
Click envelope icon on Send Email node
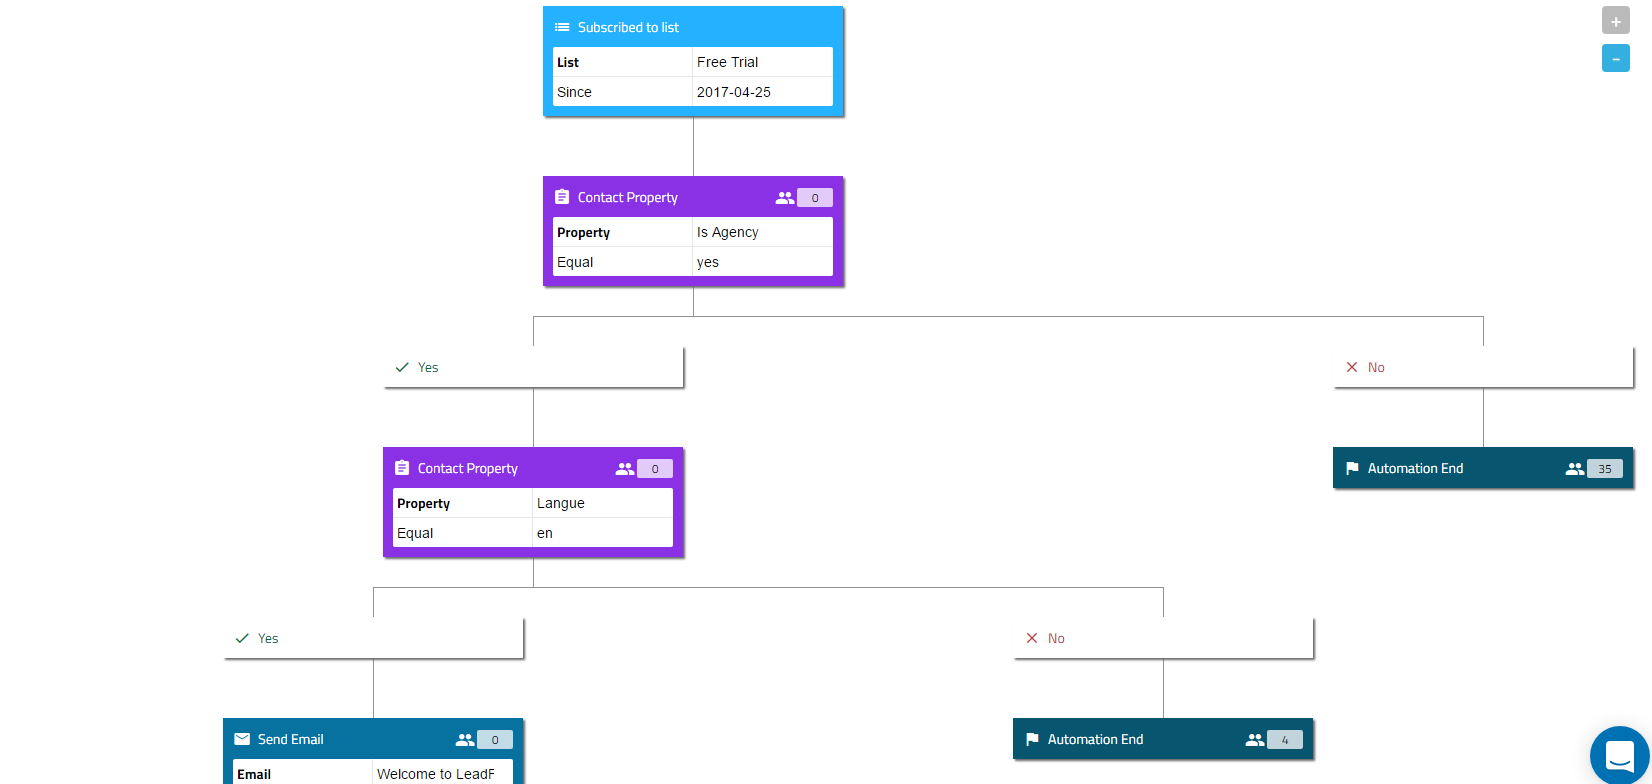pos(242,739)
